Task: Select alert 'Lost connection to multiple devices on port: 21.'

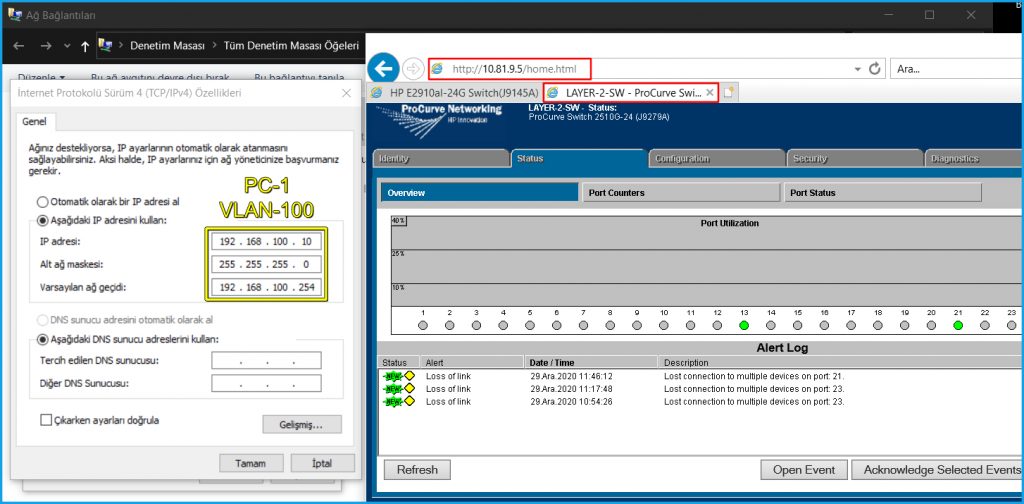Action: coord(754,376)
